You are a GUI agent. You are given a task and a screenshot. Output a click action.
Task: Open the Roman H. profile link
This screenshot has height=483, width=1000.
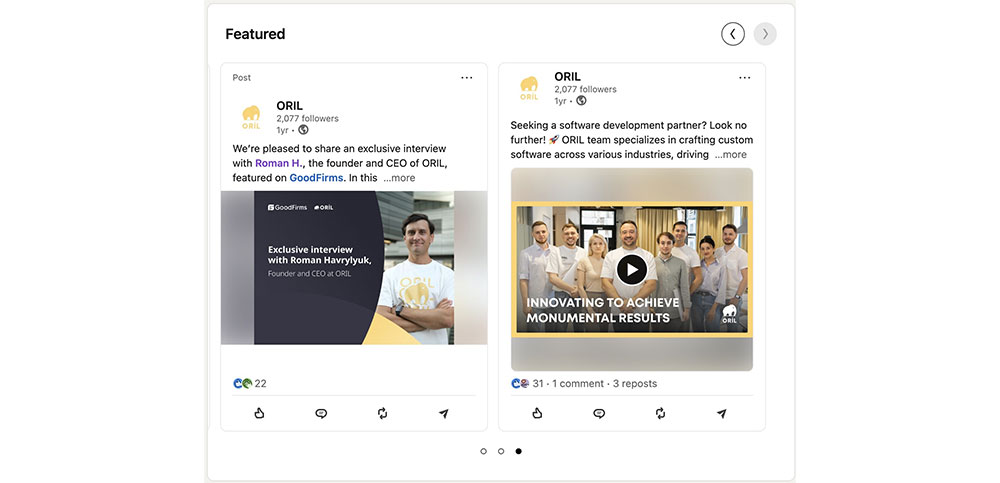click(x=278, y=163)
